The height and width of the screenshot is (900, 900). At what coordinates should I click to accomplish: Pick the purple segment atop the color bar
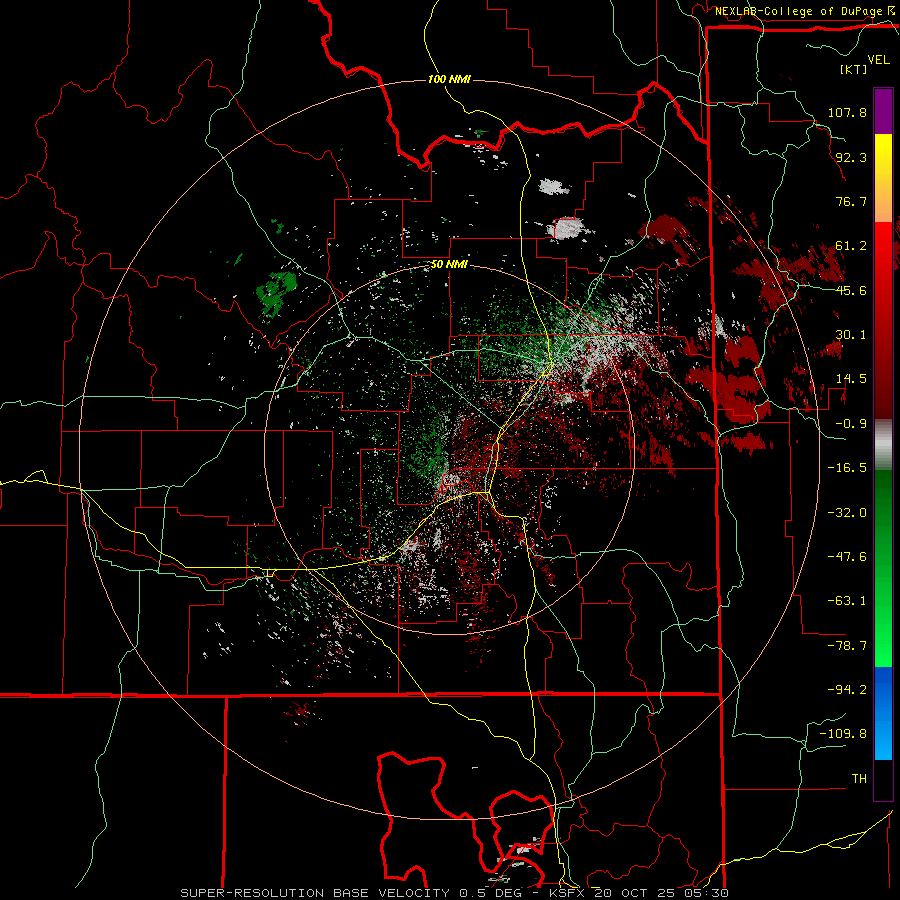[883, 111]
